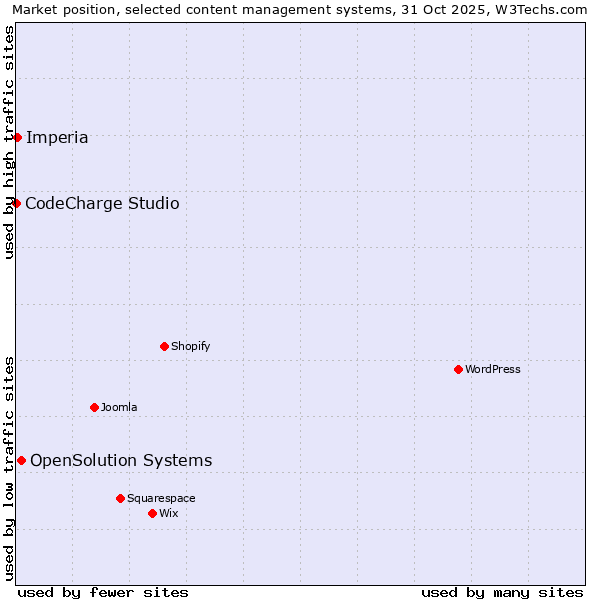
Task: Click the Joomla text label
Action: pos(119,408)
